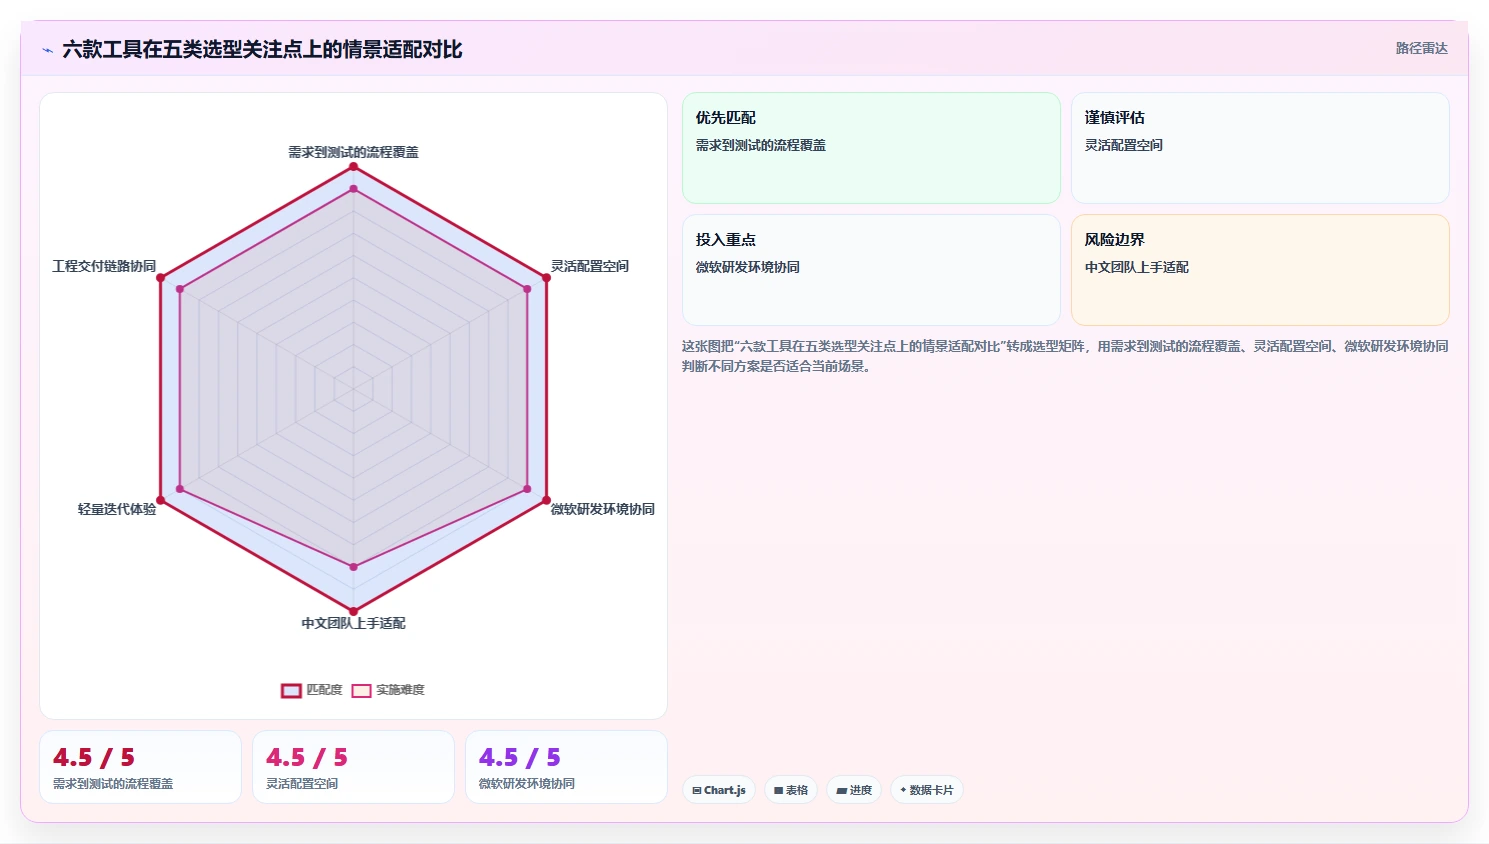Click the 4.5 / 5 score card for 微软研发环境协同

click(566, 767)
